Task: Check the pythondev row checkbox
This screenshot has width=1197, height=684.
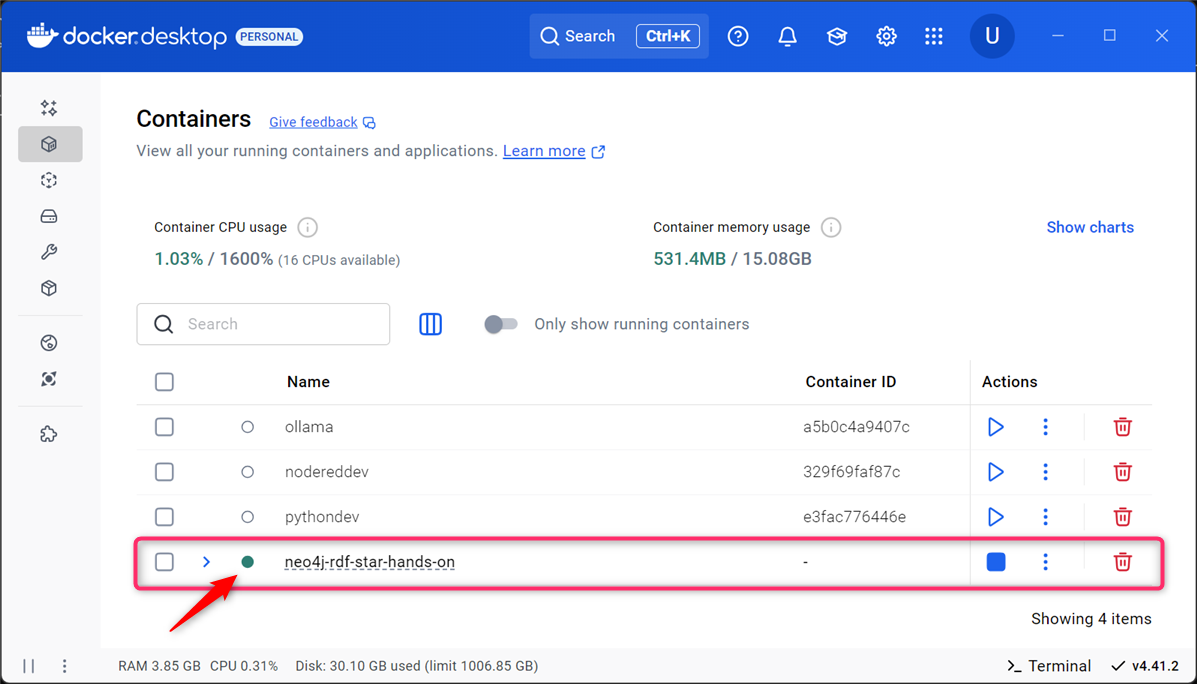Action: (x=164, y=517)
